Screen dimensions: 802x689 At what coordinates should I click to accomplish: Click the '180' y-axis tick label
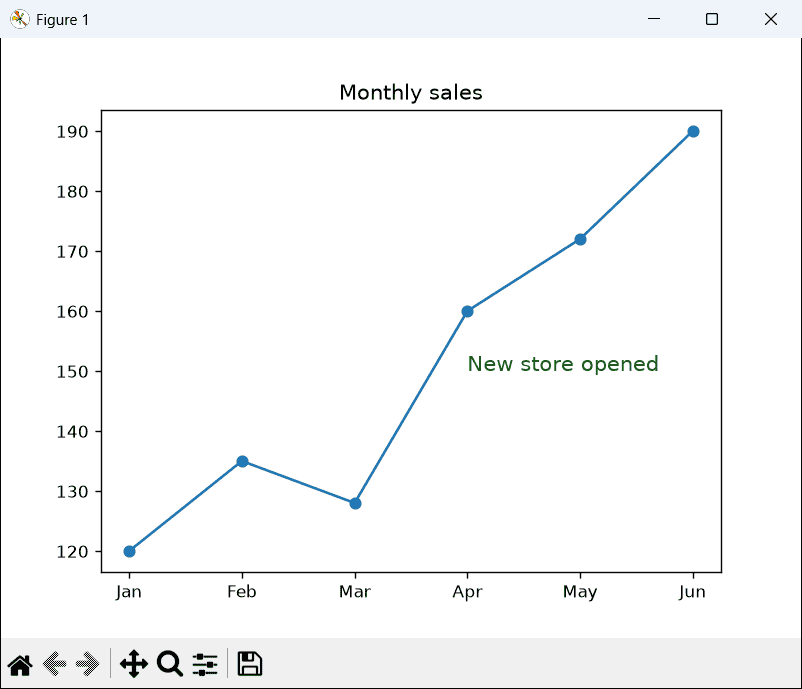(72, 192)
